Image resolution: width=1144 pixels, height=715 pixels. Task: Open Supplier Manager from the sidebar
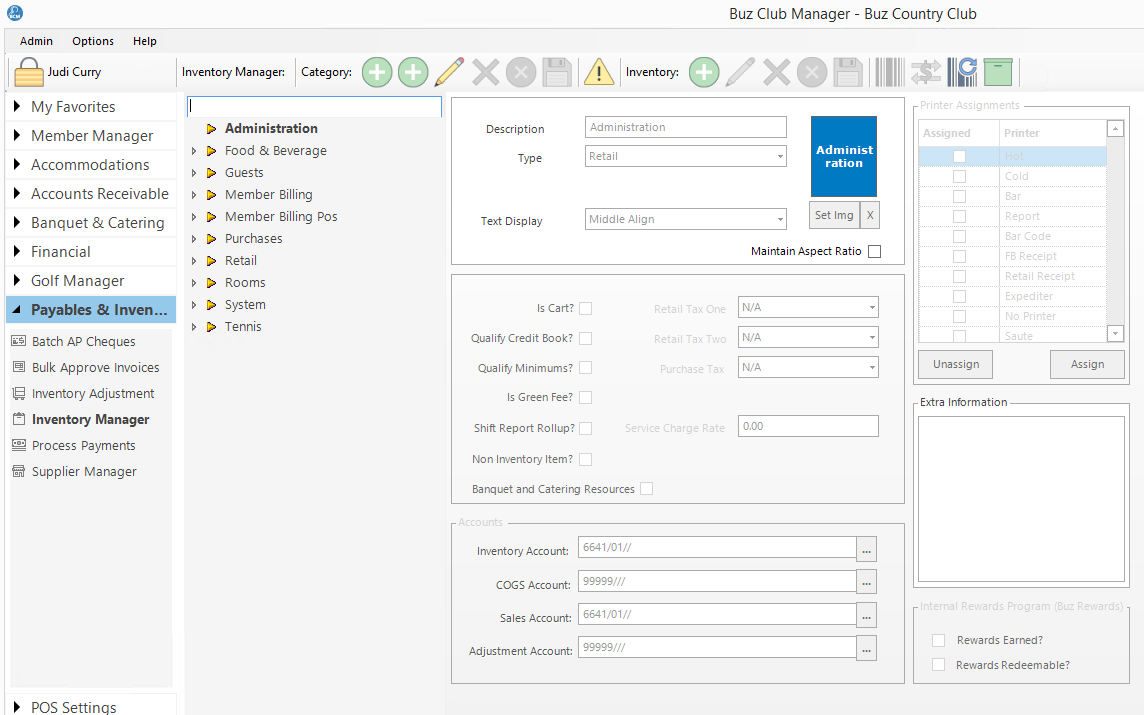coord(84,472)
